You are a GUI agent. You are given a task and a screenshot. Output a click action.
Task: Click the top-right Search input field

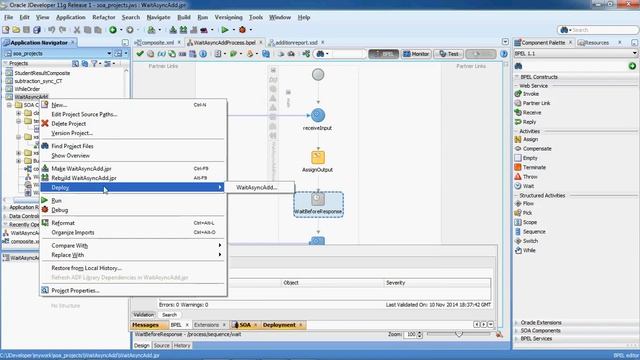[603, 30]
